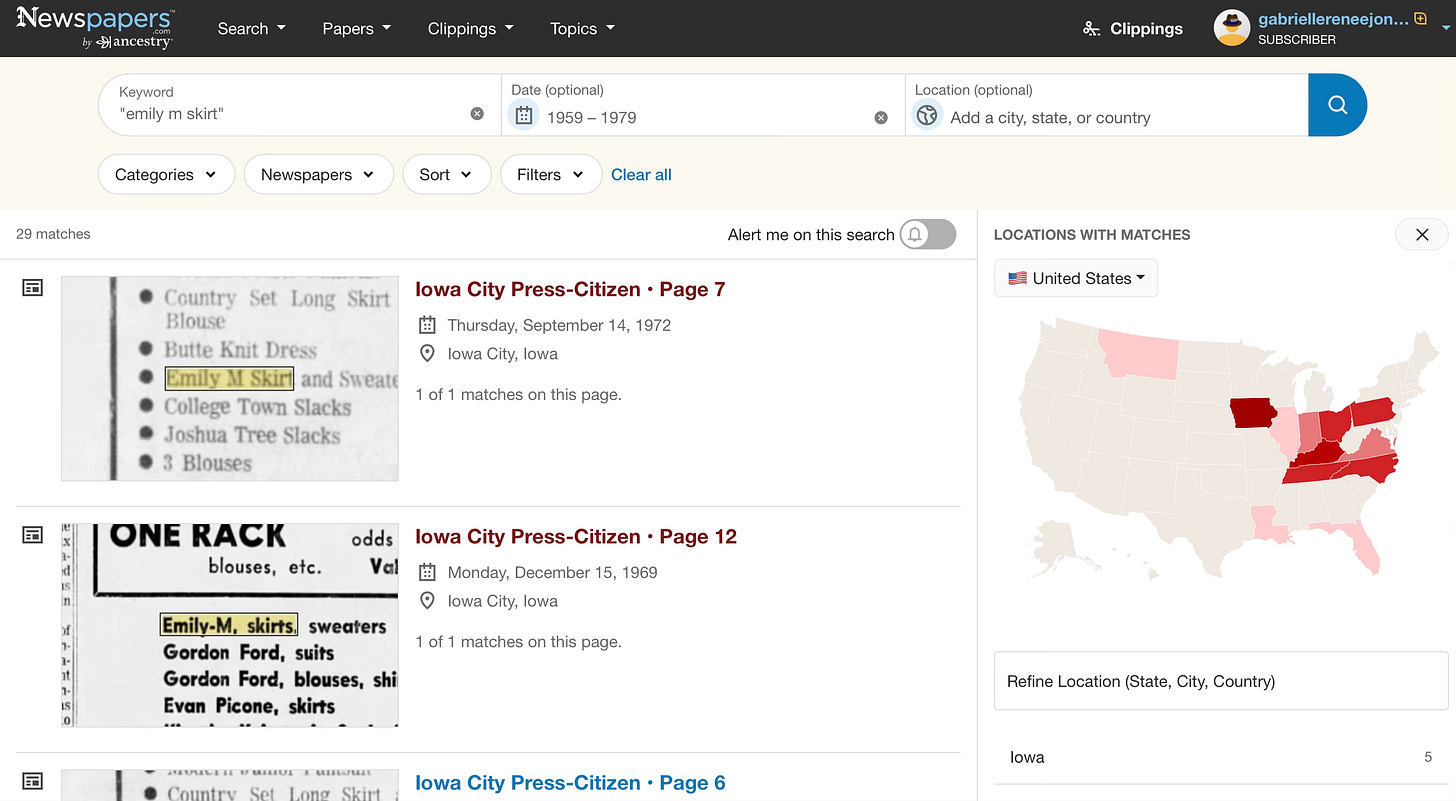Image resolution: width=1456 pixels, height=801 pixels.
Task: Click the location globe icon
Action: 927,116
